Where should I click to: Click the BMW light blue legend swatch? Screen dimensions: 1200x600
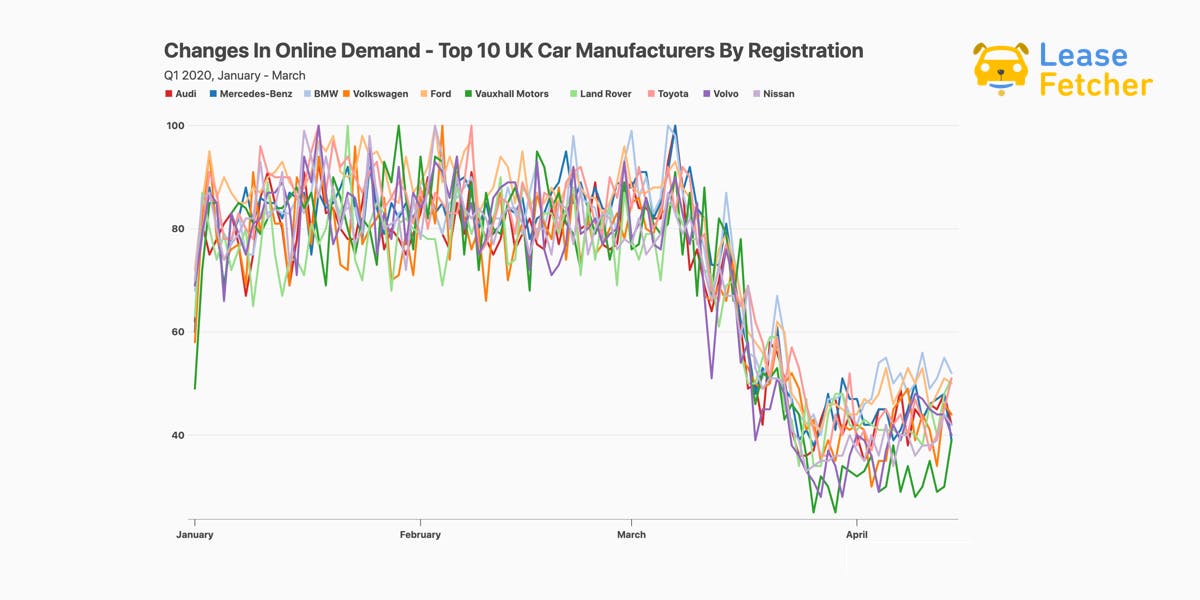[x=307, y=94]
